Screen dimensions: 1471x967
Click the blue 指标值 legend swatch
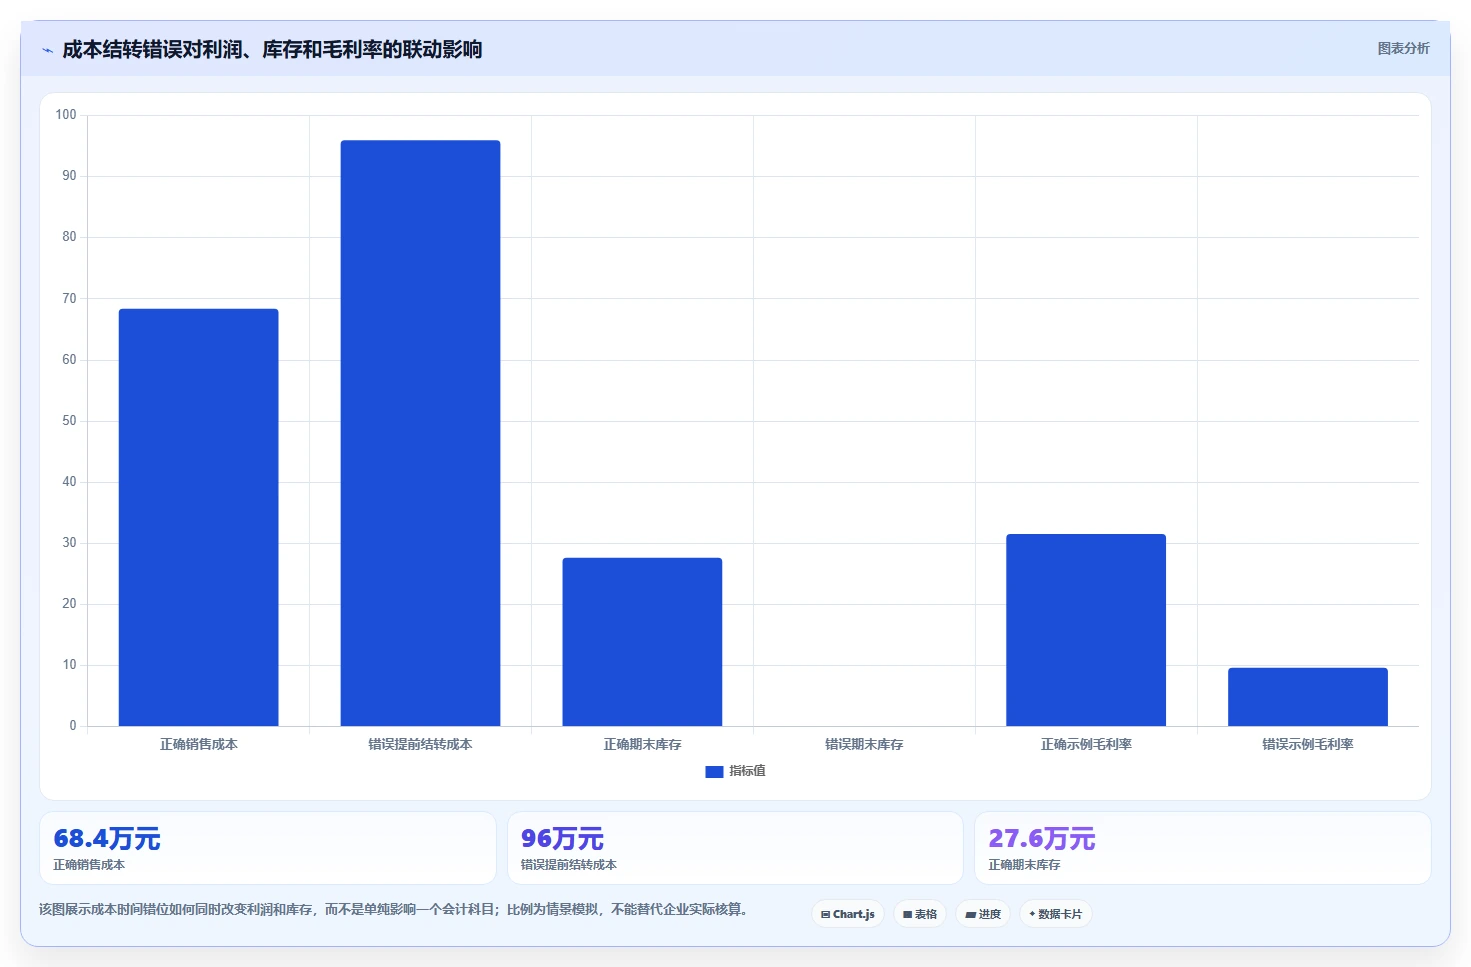pos(714,772)
